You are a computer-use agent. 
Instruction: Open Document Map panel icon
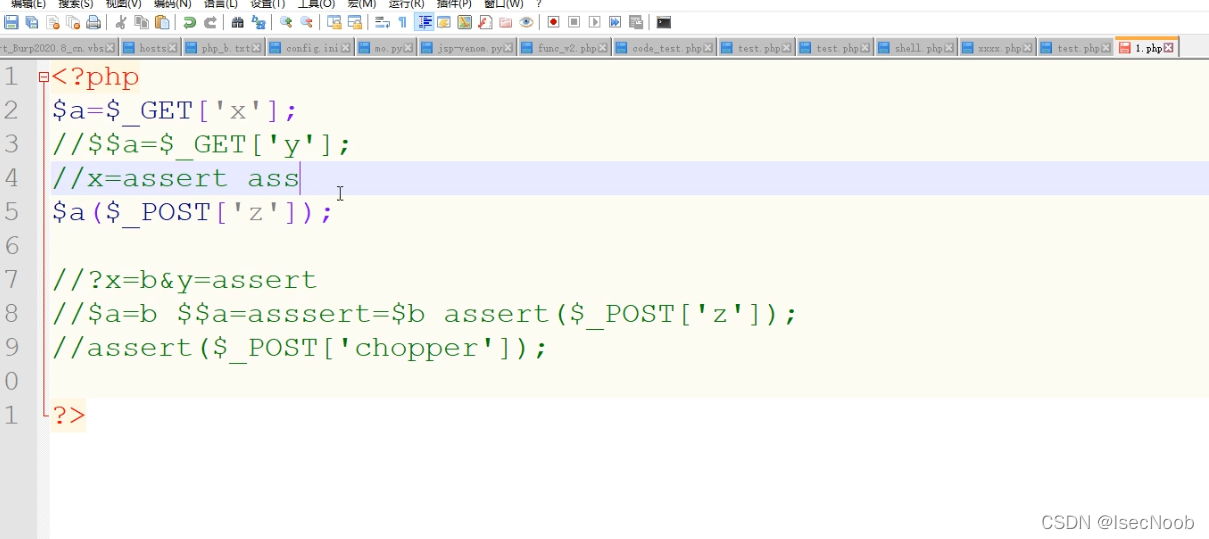464,22
